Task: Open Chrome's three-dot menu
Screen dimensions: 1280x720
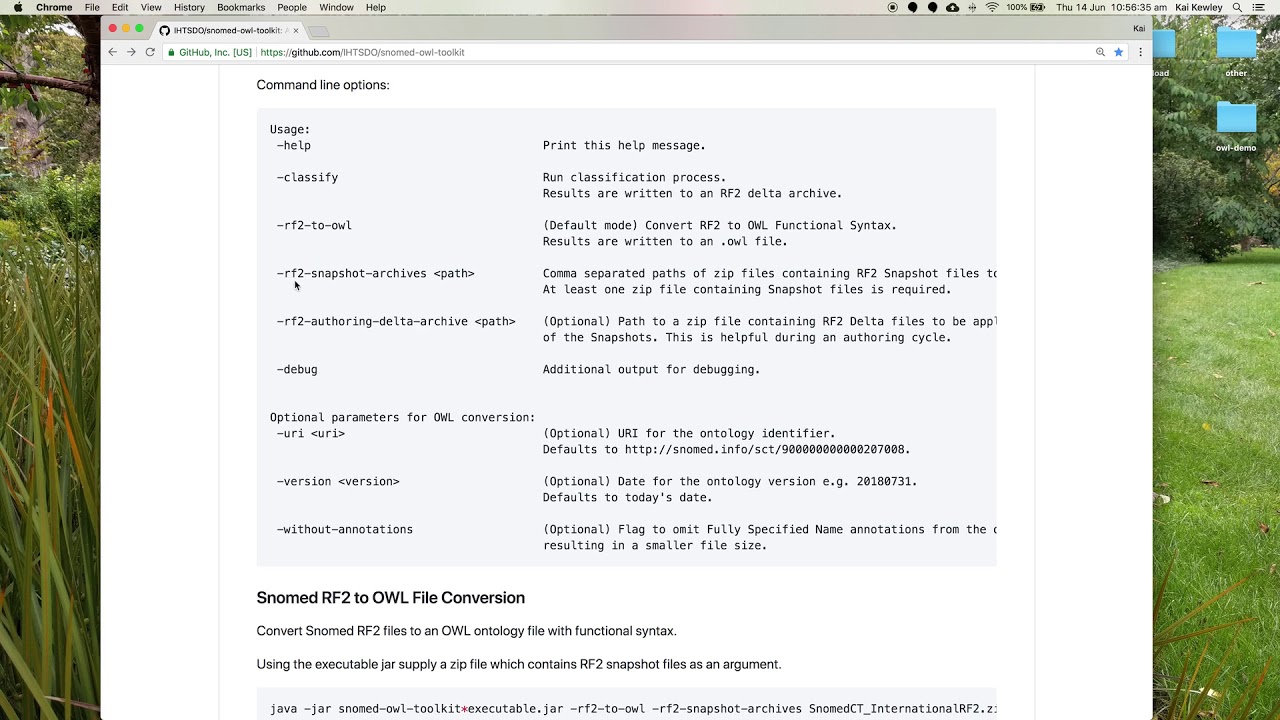Action: click(x=1140, y=52)
